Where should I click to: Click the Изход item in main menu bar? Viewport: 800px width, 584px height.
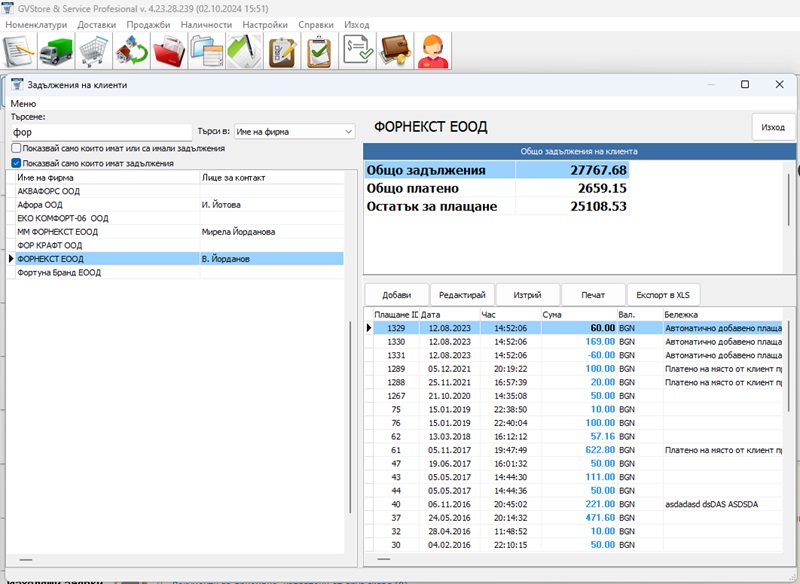coord(357,24)
